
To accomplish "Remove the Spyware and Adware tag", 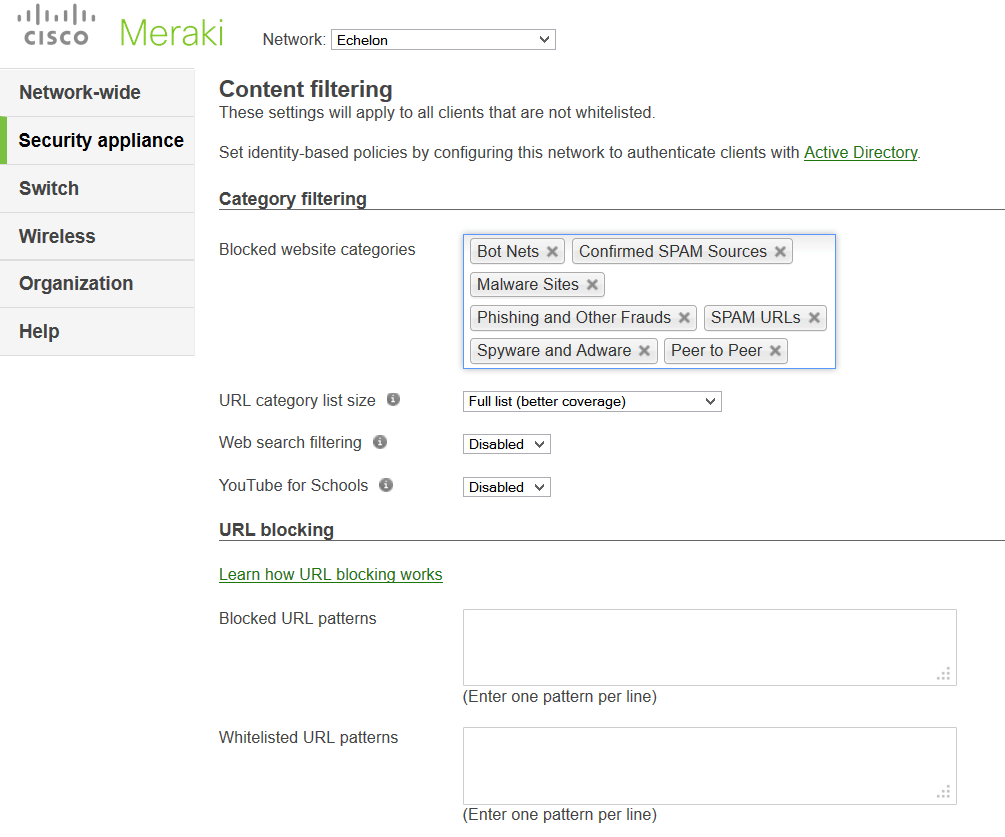I will pos(644,351).
